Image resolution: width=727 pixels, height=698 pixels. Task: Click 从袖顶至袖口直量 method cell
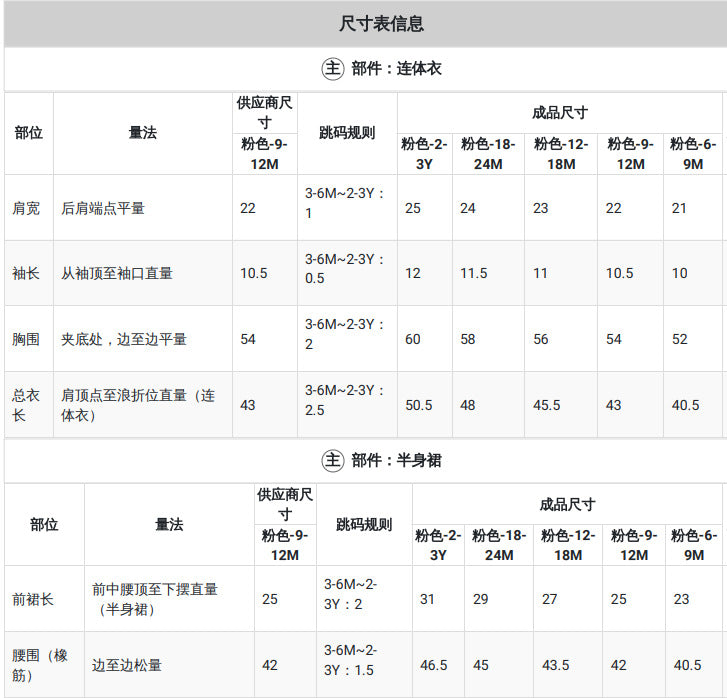click(x=117, y=273)
